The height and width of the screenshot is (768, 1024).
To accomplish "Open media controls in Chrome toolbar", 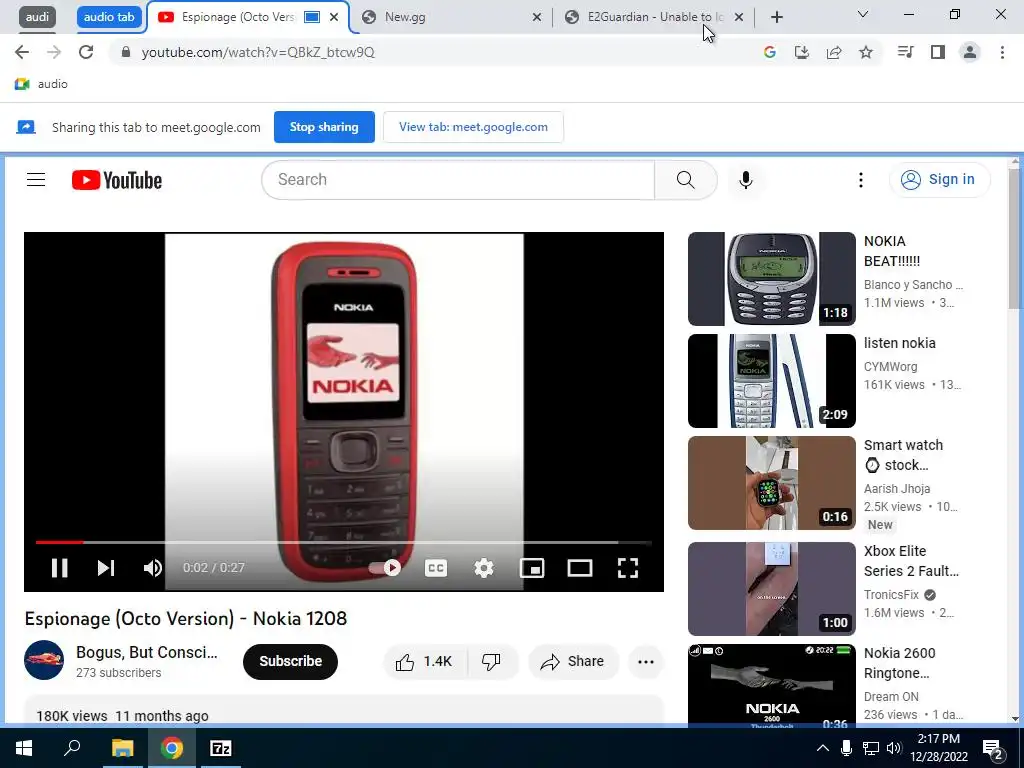I will (905, 52).
